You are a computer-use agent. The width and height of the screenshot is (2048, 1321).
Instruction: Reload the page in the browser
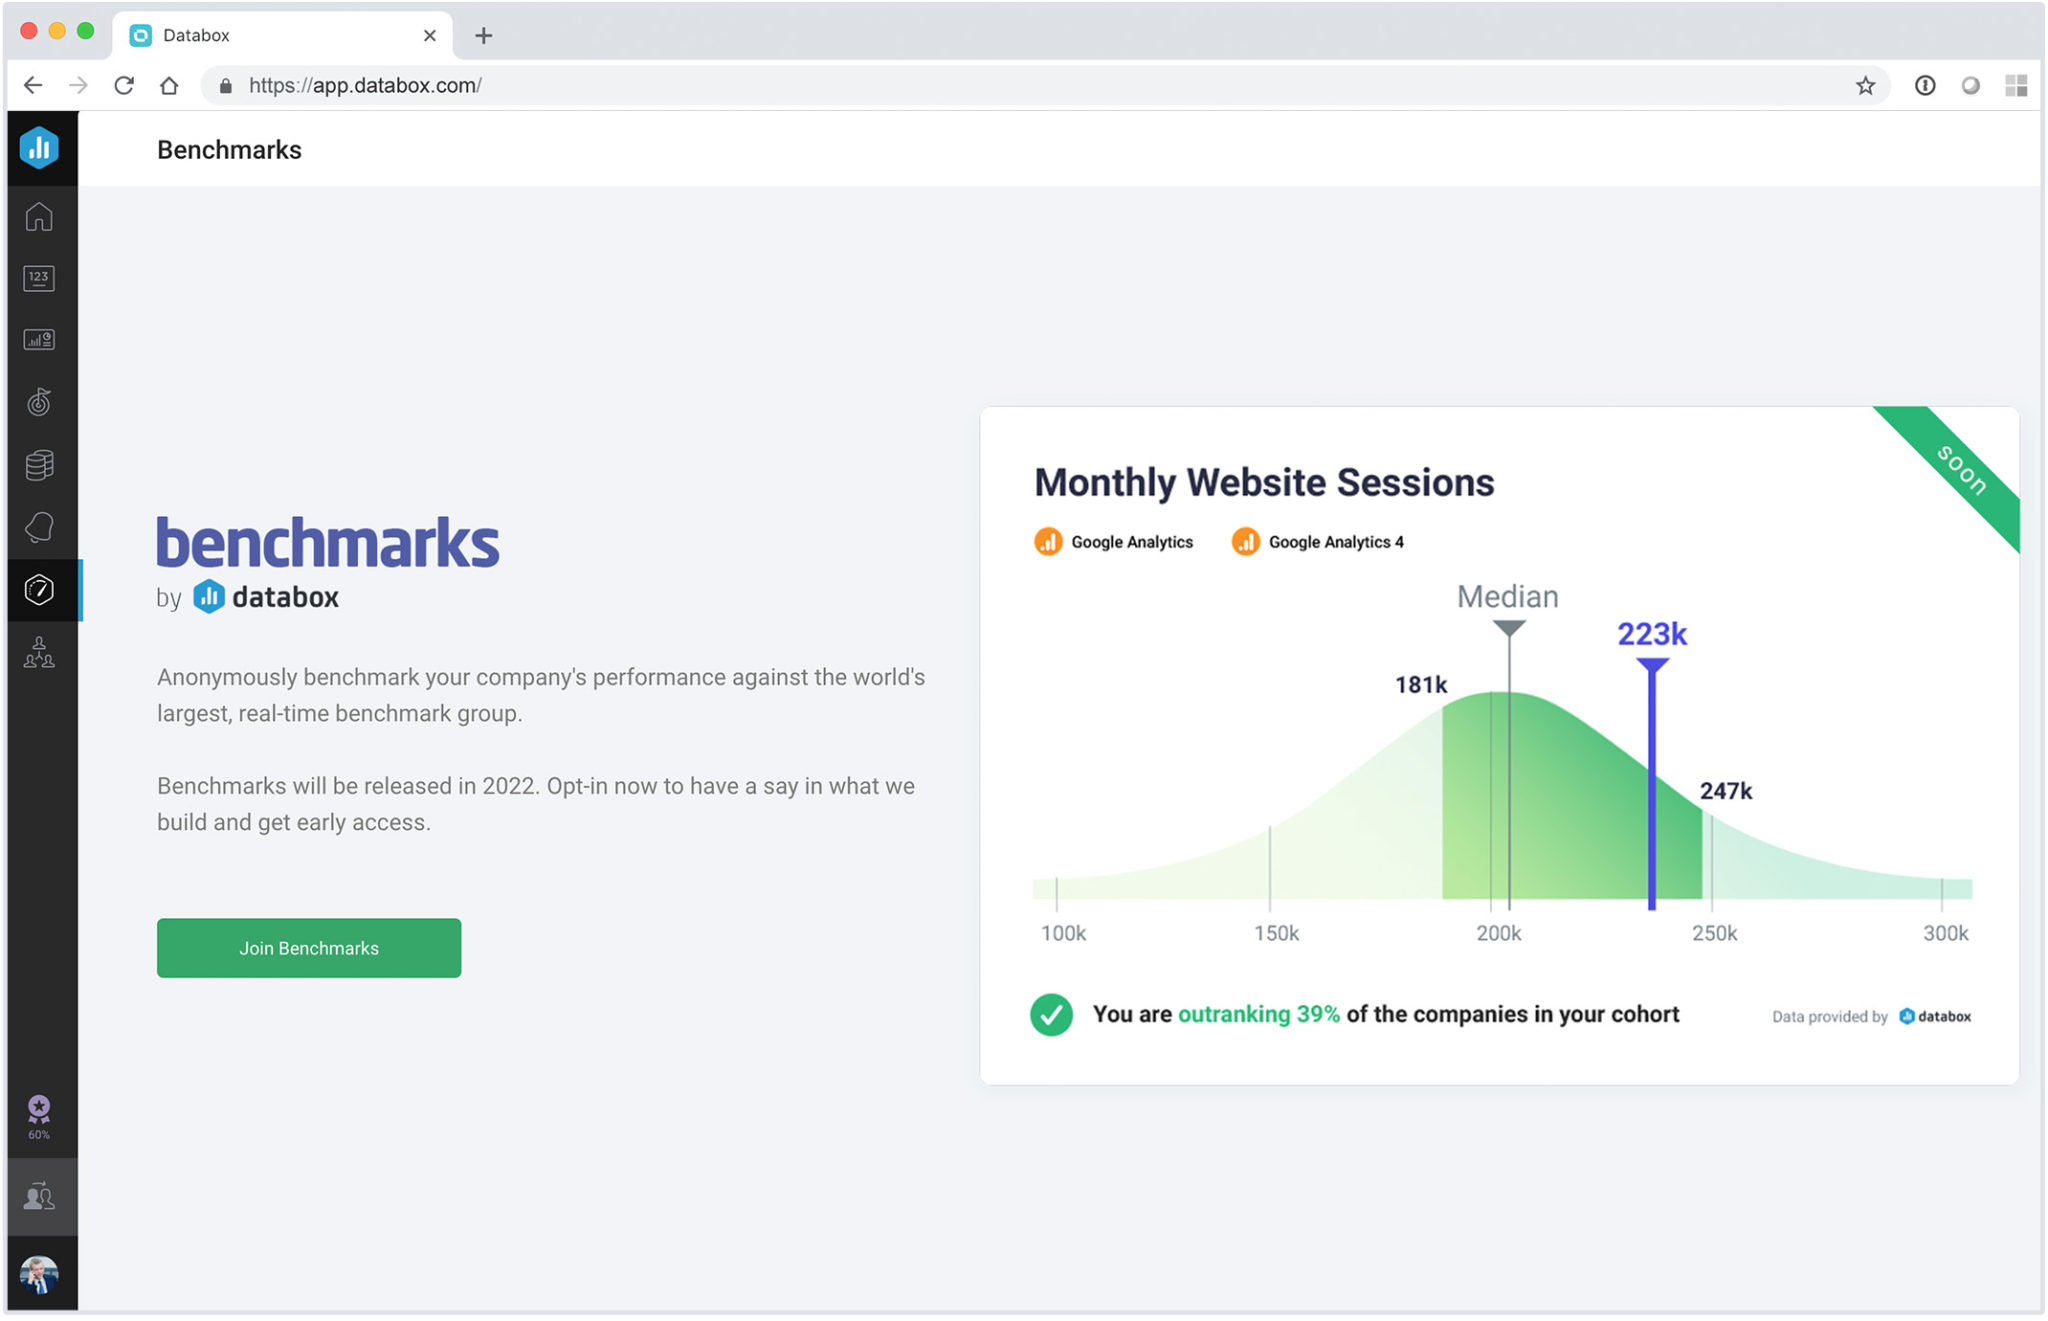point(124,85)
